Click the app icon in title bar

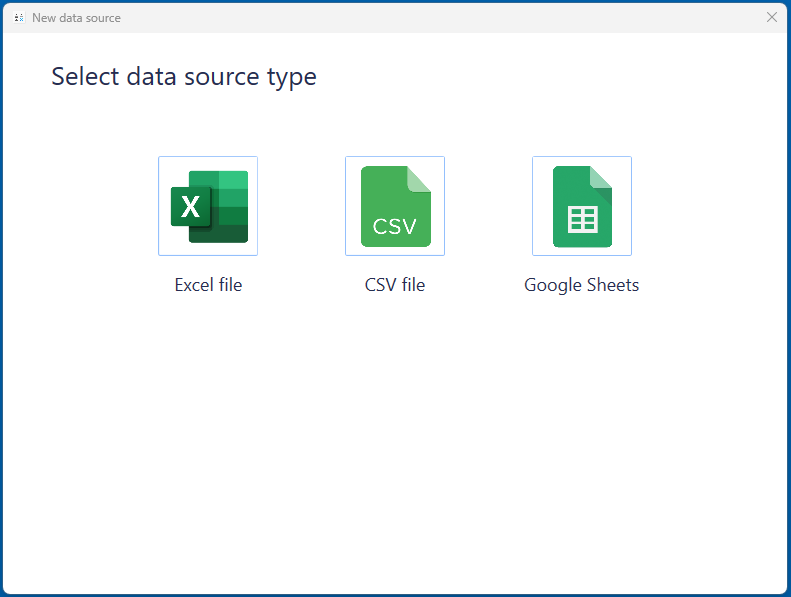coord(19,18)
